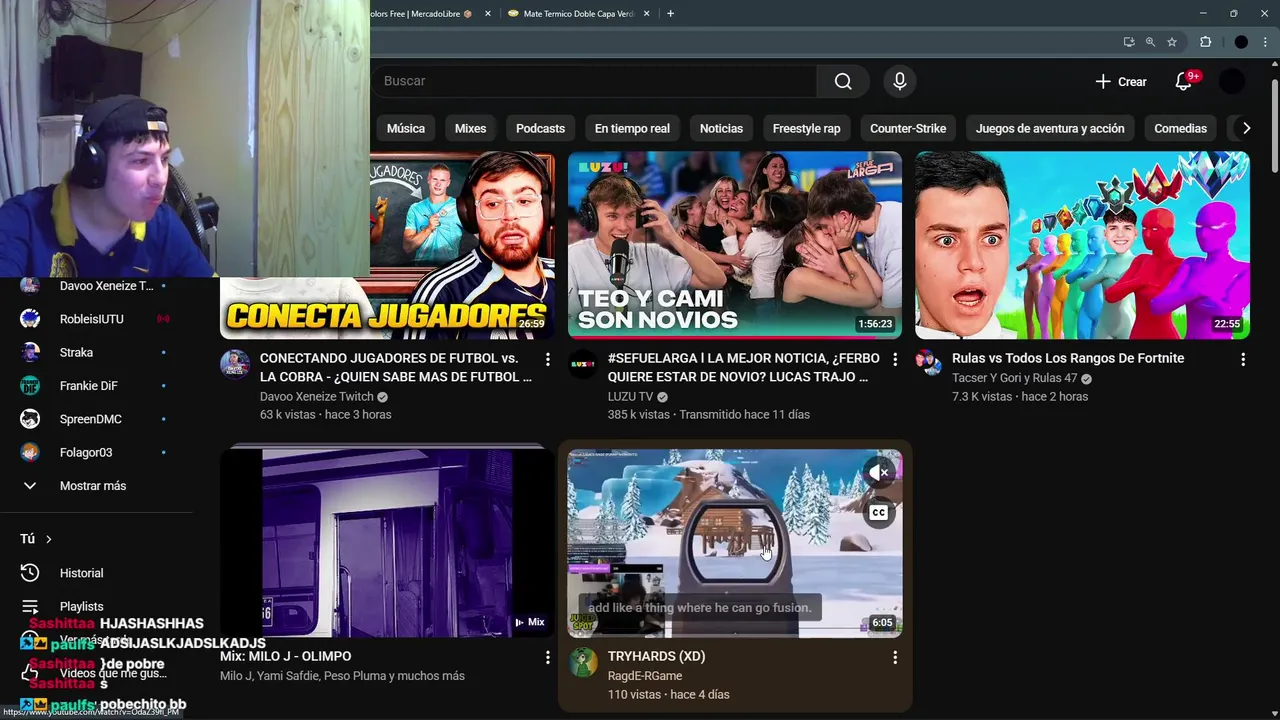Bookmark page with the star icon
The width and height of the screenshot is (1280, 720).
[1172, 42]
